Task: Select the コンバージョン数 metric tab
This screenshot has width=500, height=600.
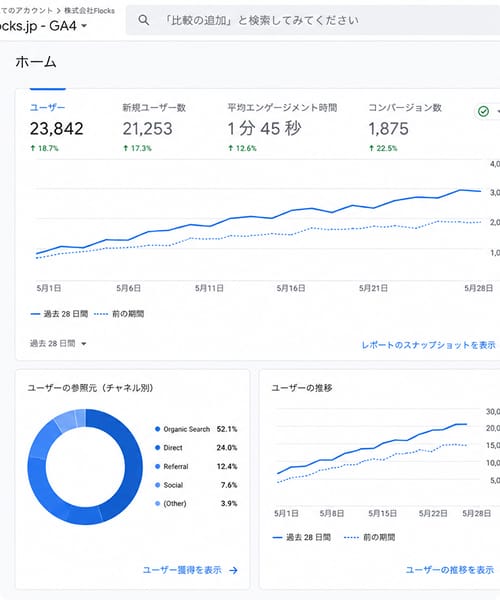Action: 405,108
